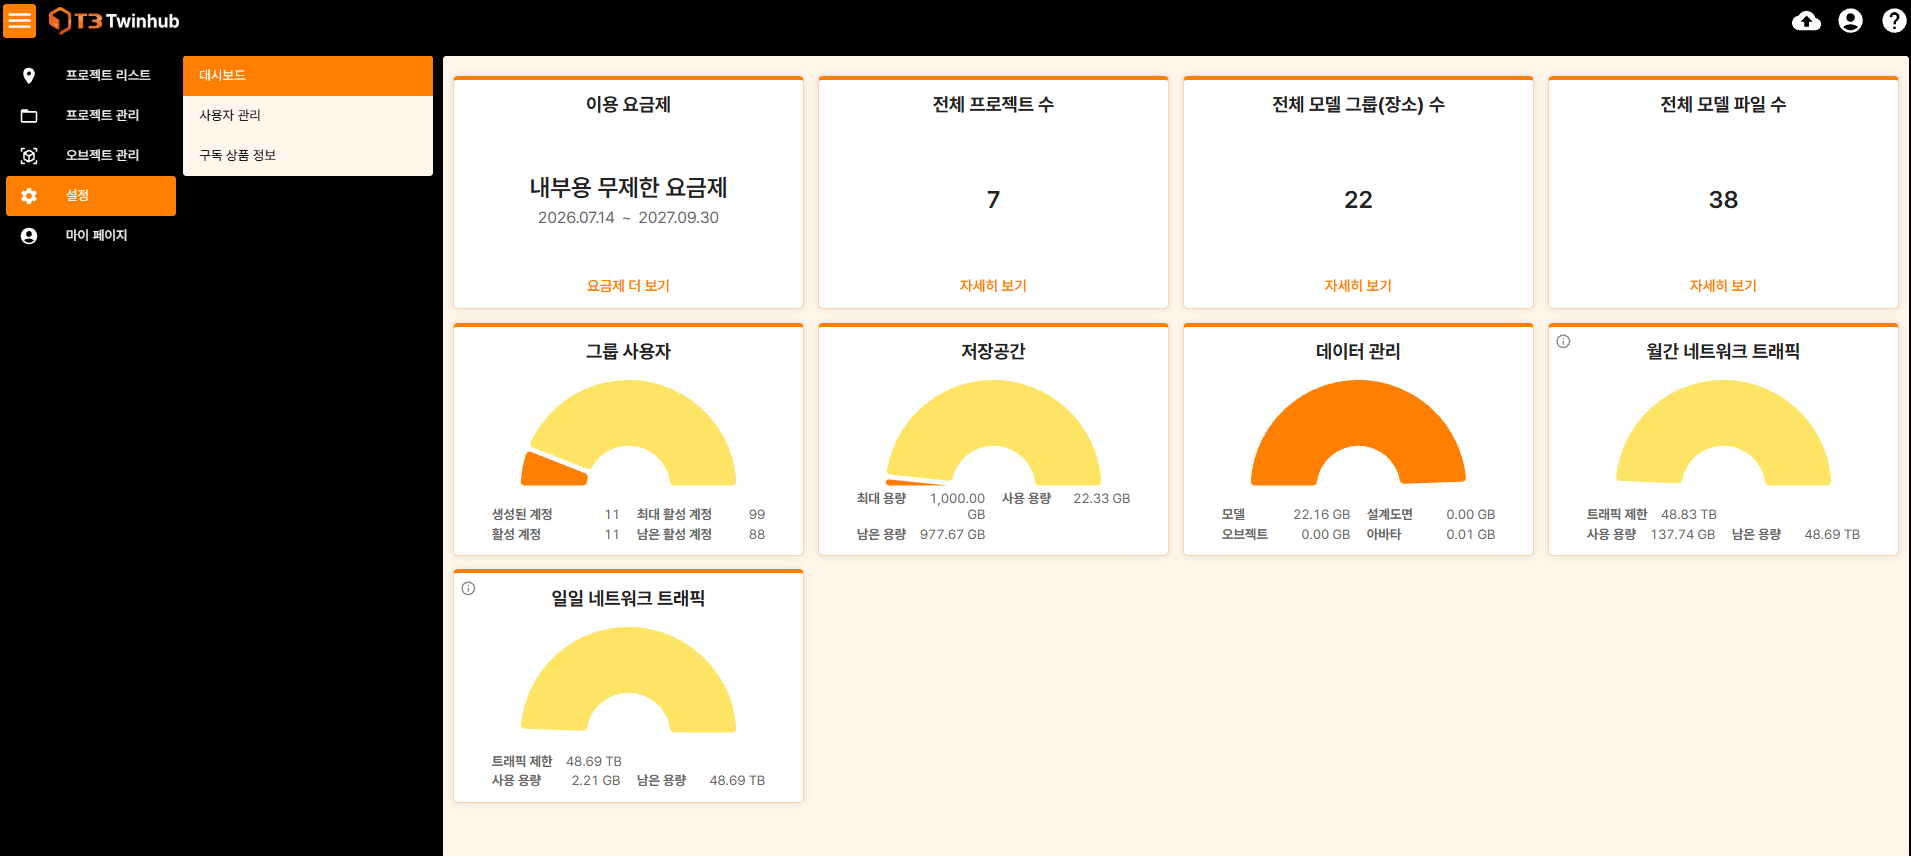Open 구독 상품 정보 submenu item
The width and height of the screenshot is (1911, 856).
click(x=308, y=156)
